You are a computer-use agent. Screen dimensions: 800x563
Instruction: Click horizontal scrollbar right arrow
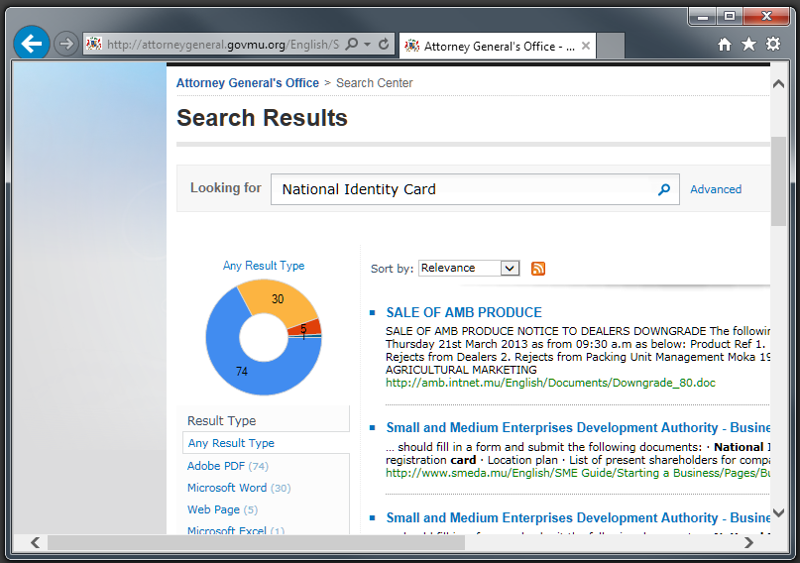pos(748,542)
